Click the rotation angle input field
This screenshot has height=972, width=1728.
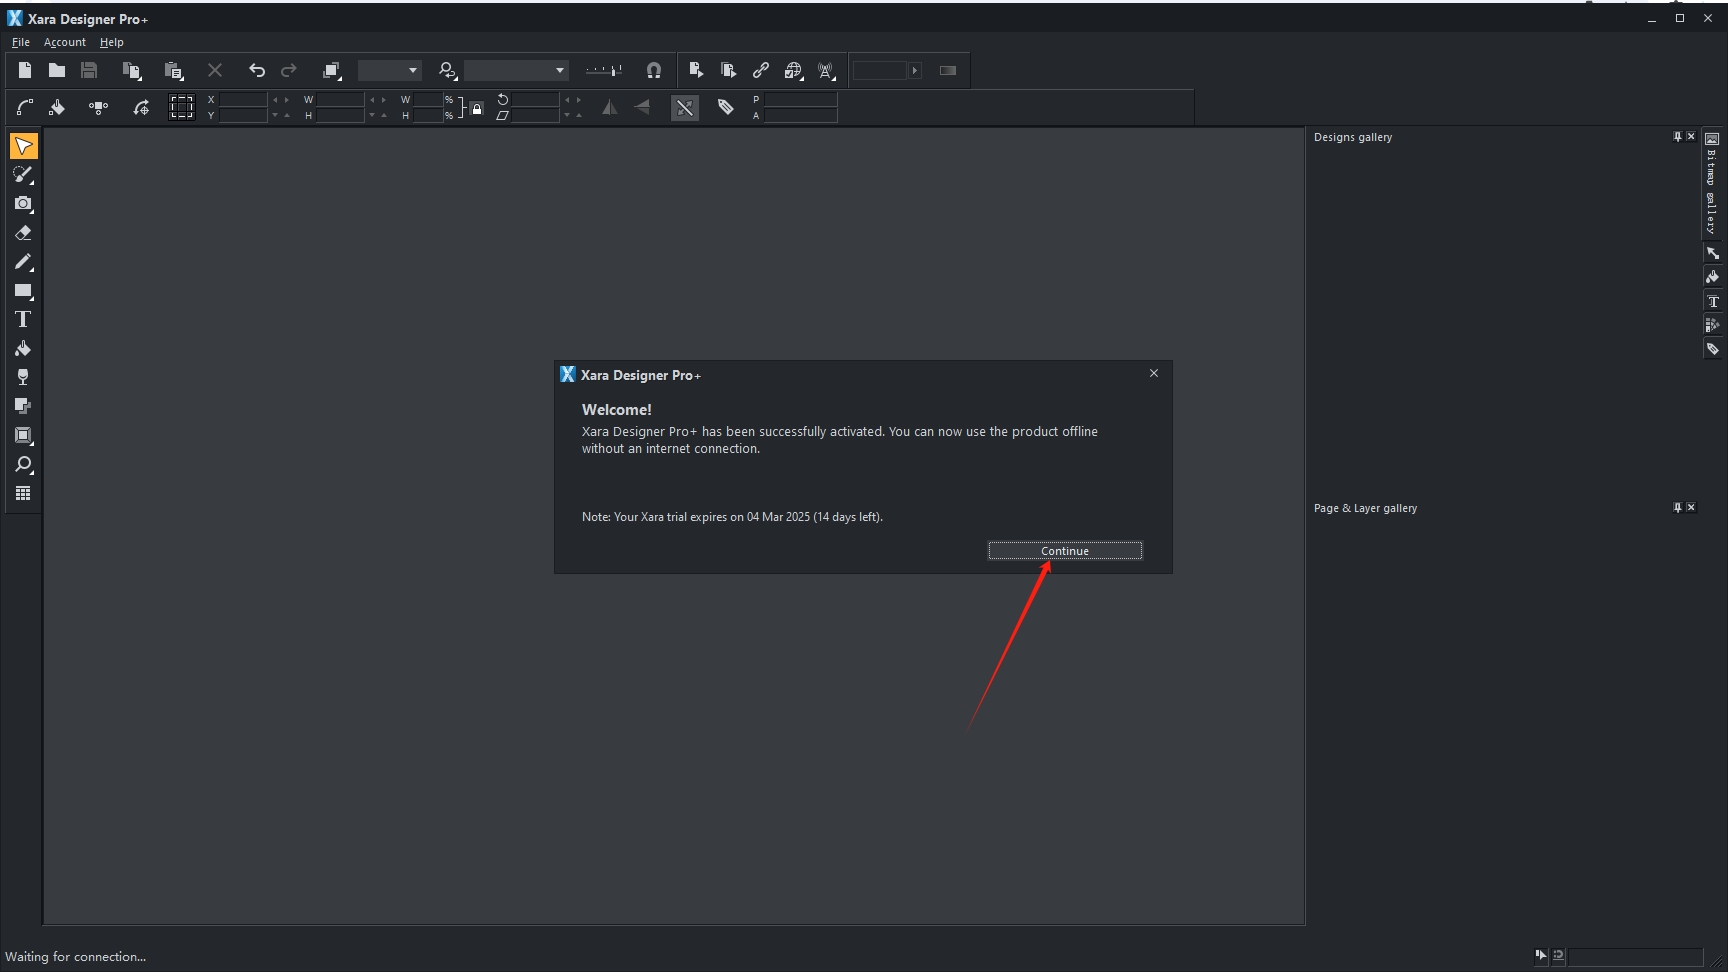(x=535, y=100)
